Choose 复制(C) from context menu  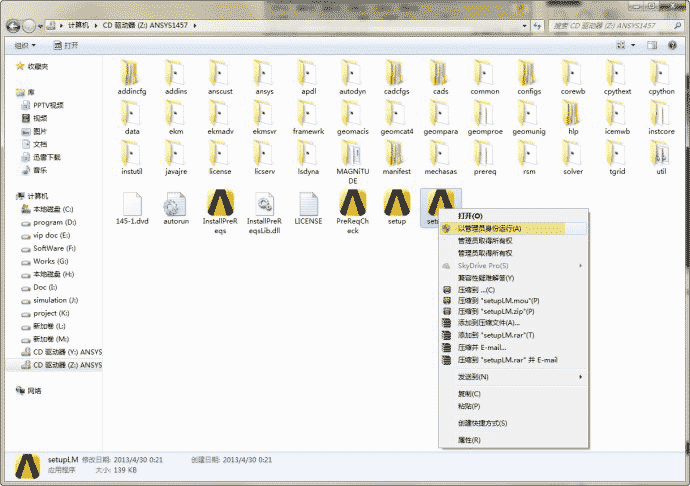(x=514, y=394)
